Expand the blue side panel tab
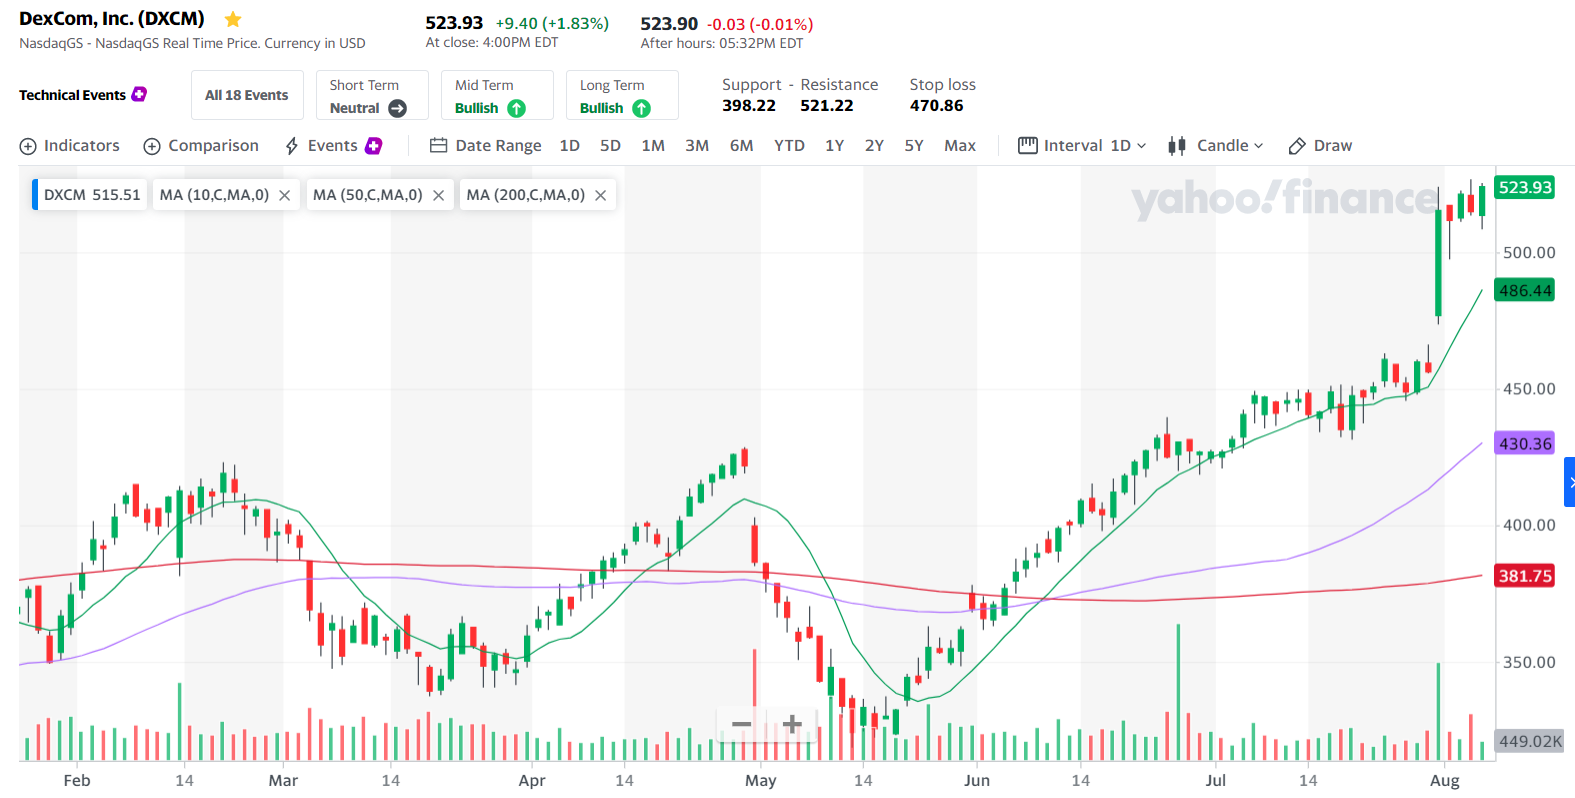This screenshot has width=1575, height=798. (1570, 482)
